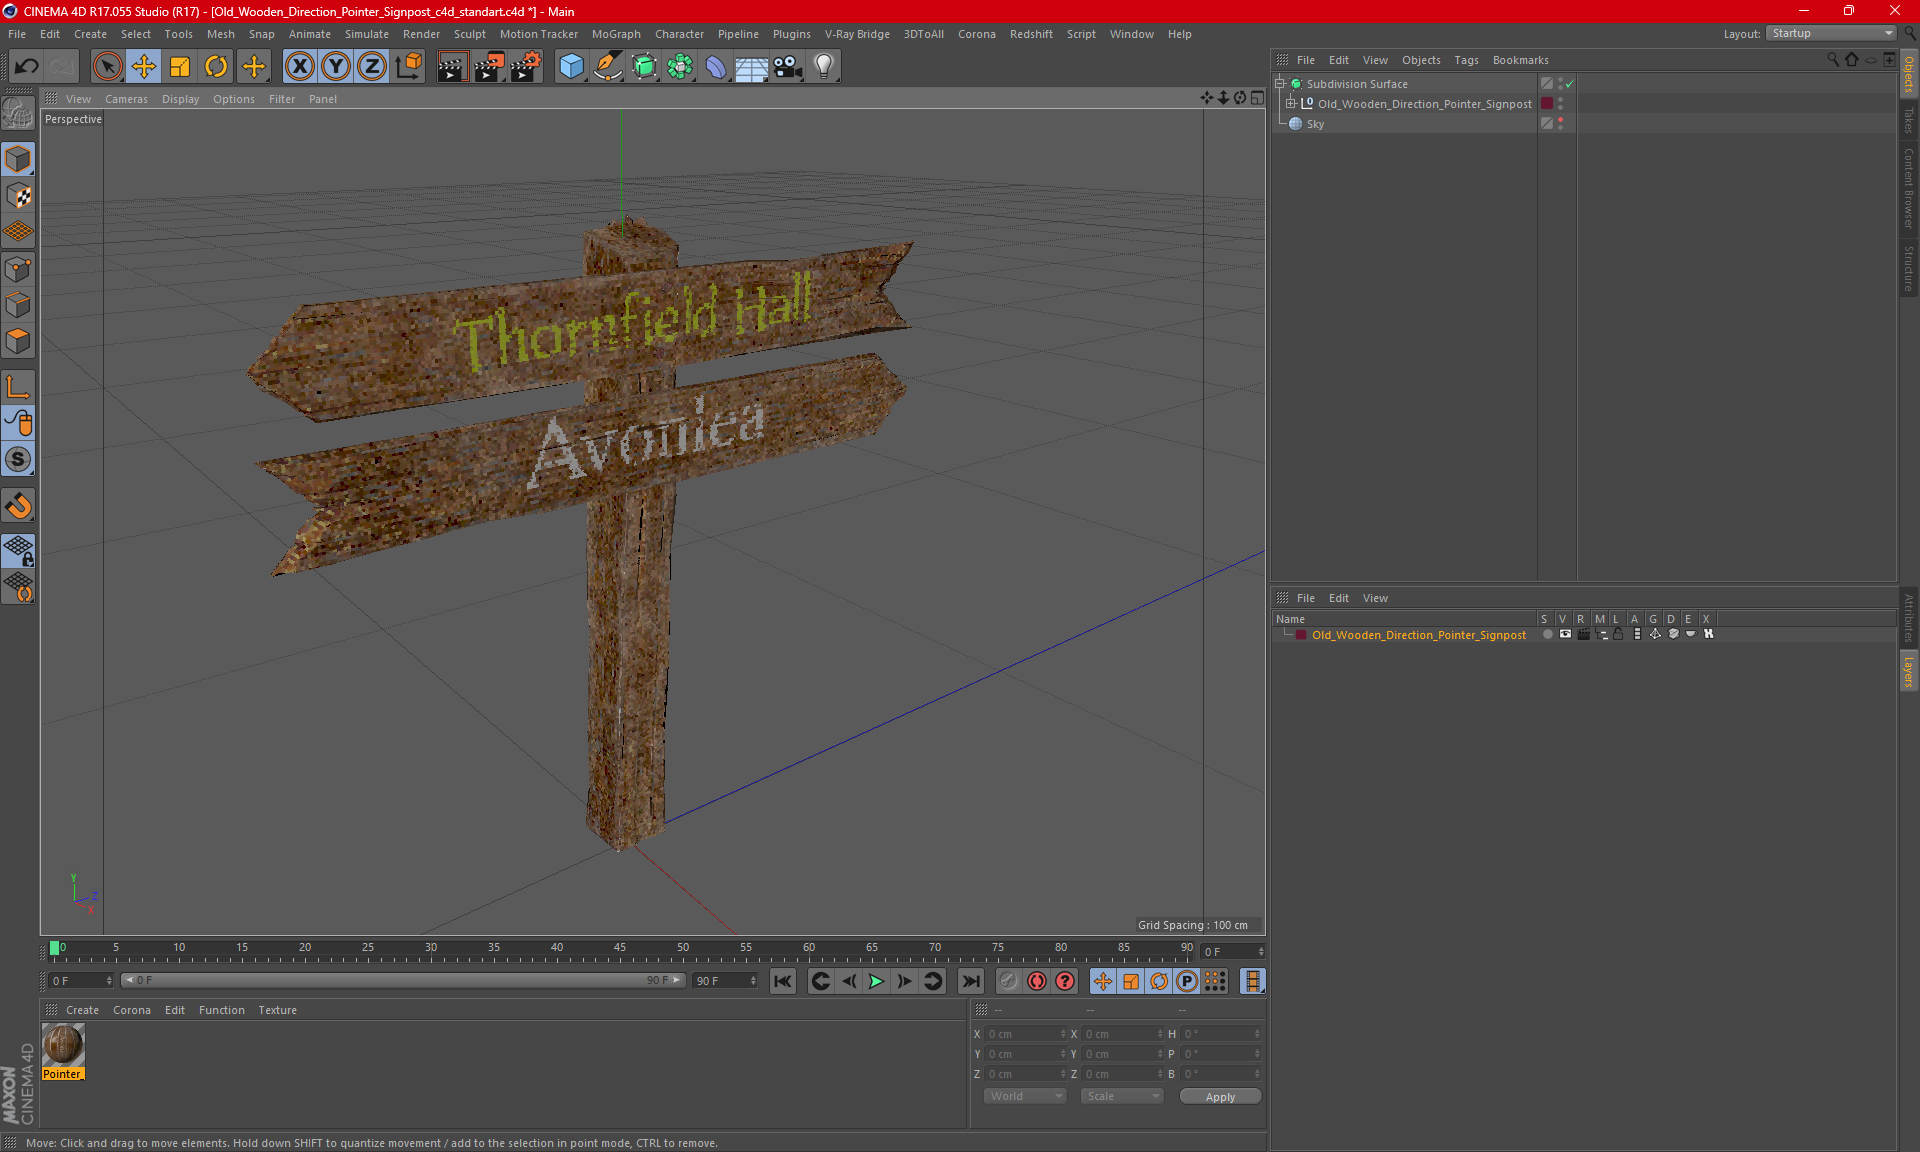Switch to Edges mode
This screenshot has width=1920, height=1152.
coord(18,305)
